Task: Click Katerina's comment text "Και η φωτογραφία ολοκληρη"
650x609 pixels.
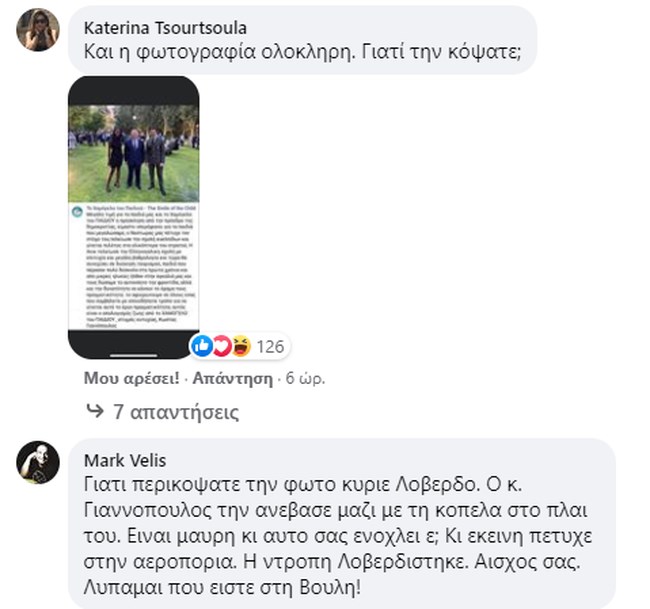Action: coord(220,52)
